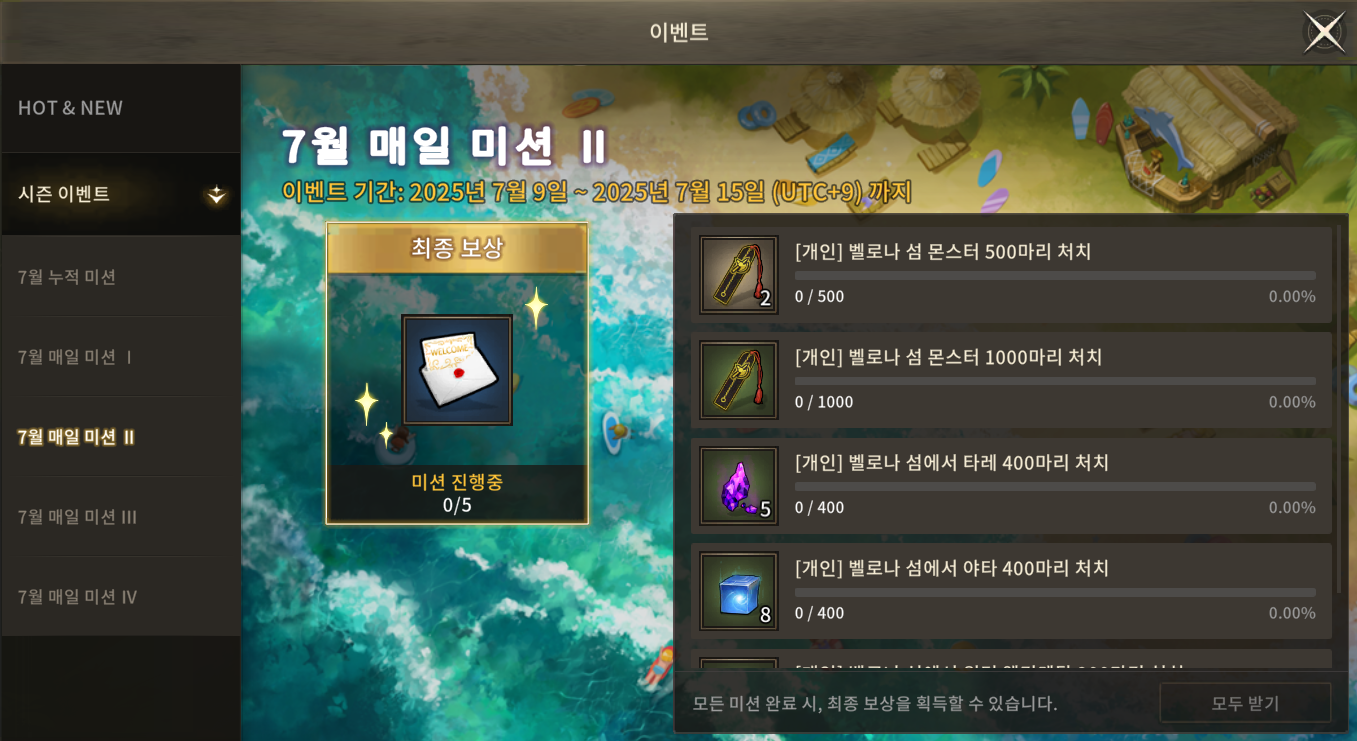This screenshot has width=1357, height=741.
Task: Click the welcome letter final reward icon
Action: (x=457, y=370)
